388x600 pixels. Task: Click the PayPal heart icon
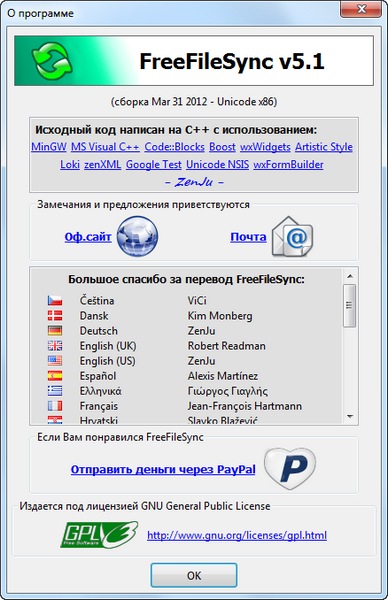[x=290, y=468]
